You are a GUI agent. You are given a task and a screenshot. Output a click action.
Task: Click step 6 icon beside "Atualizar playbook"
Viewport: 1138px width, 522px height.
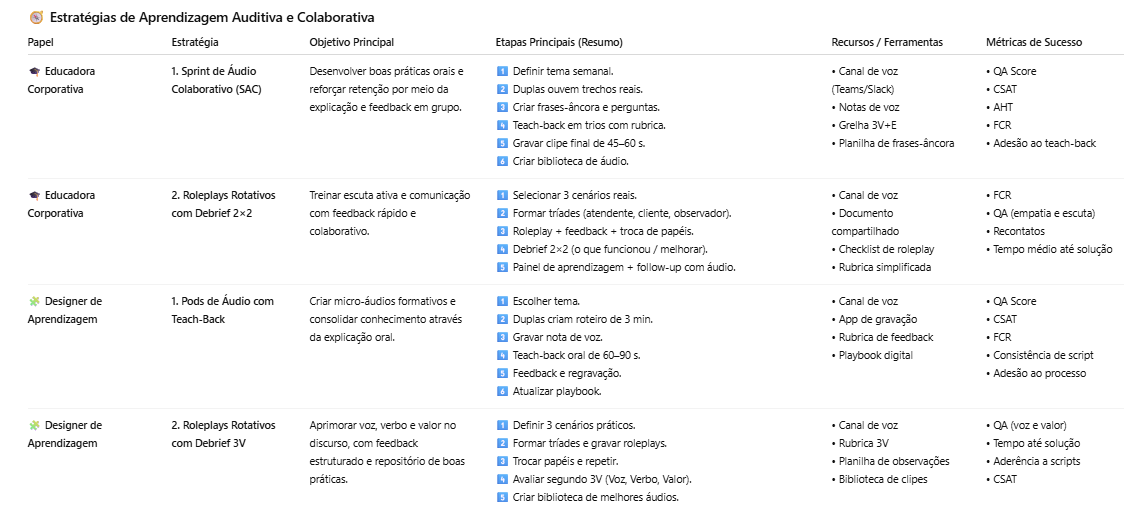502,391
